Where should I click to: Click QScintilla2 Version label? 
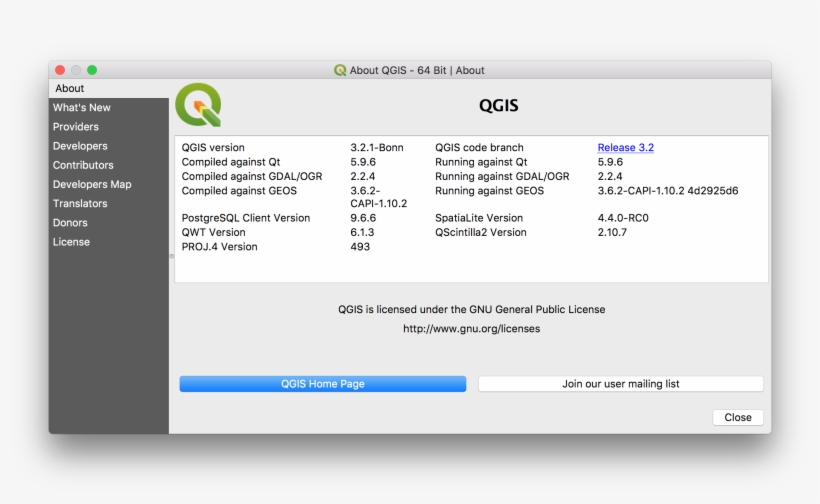point(481,232)
